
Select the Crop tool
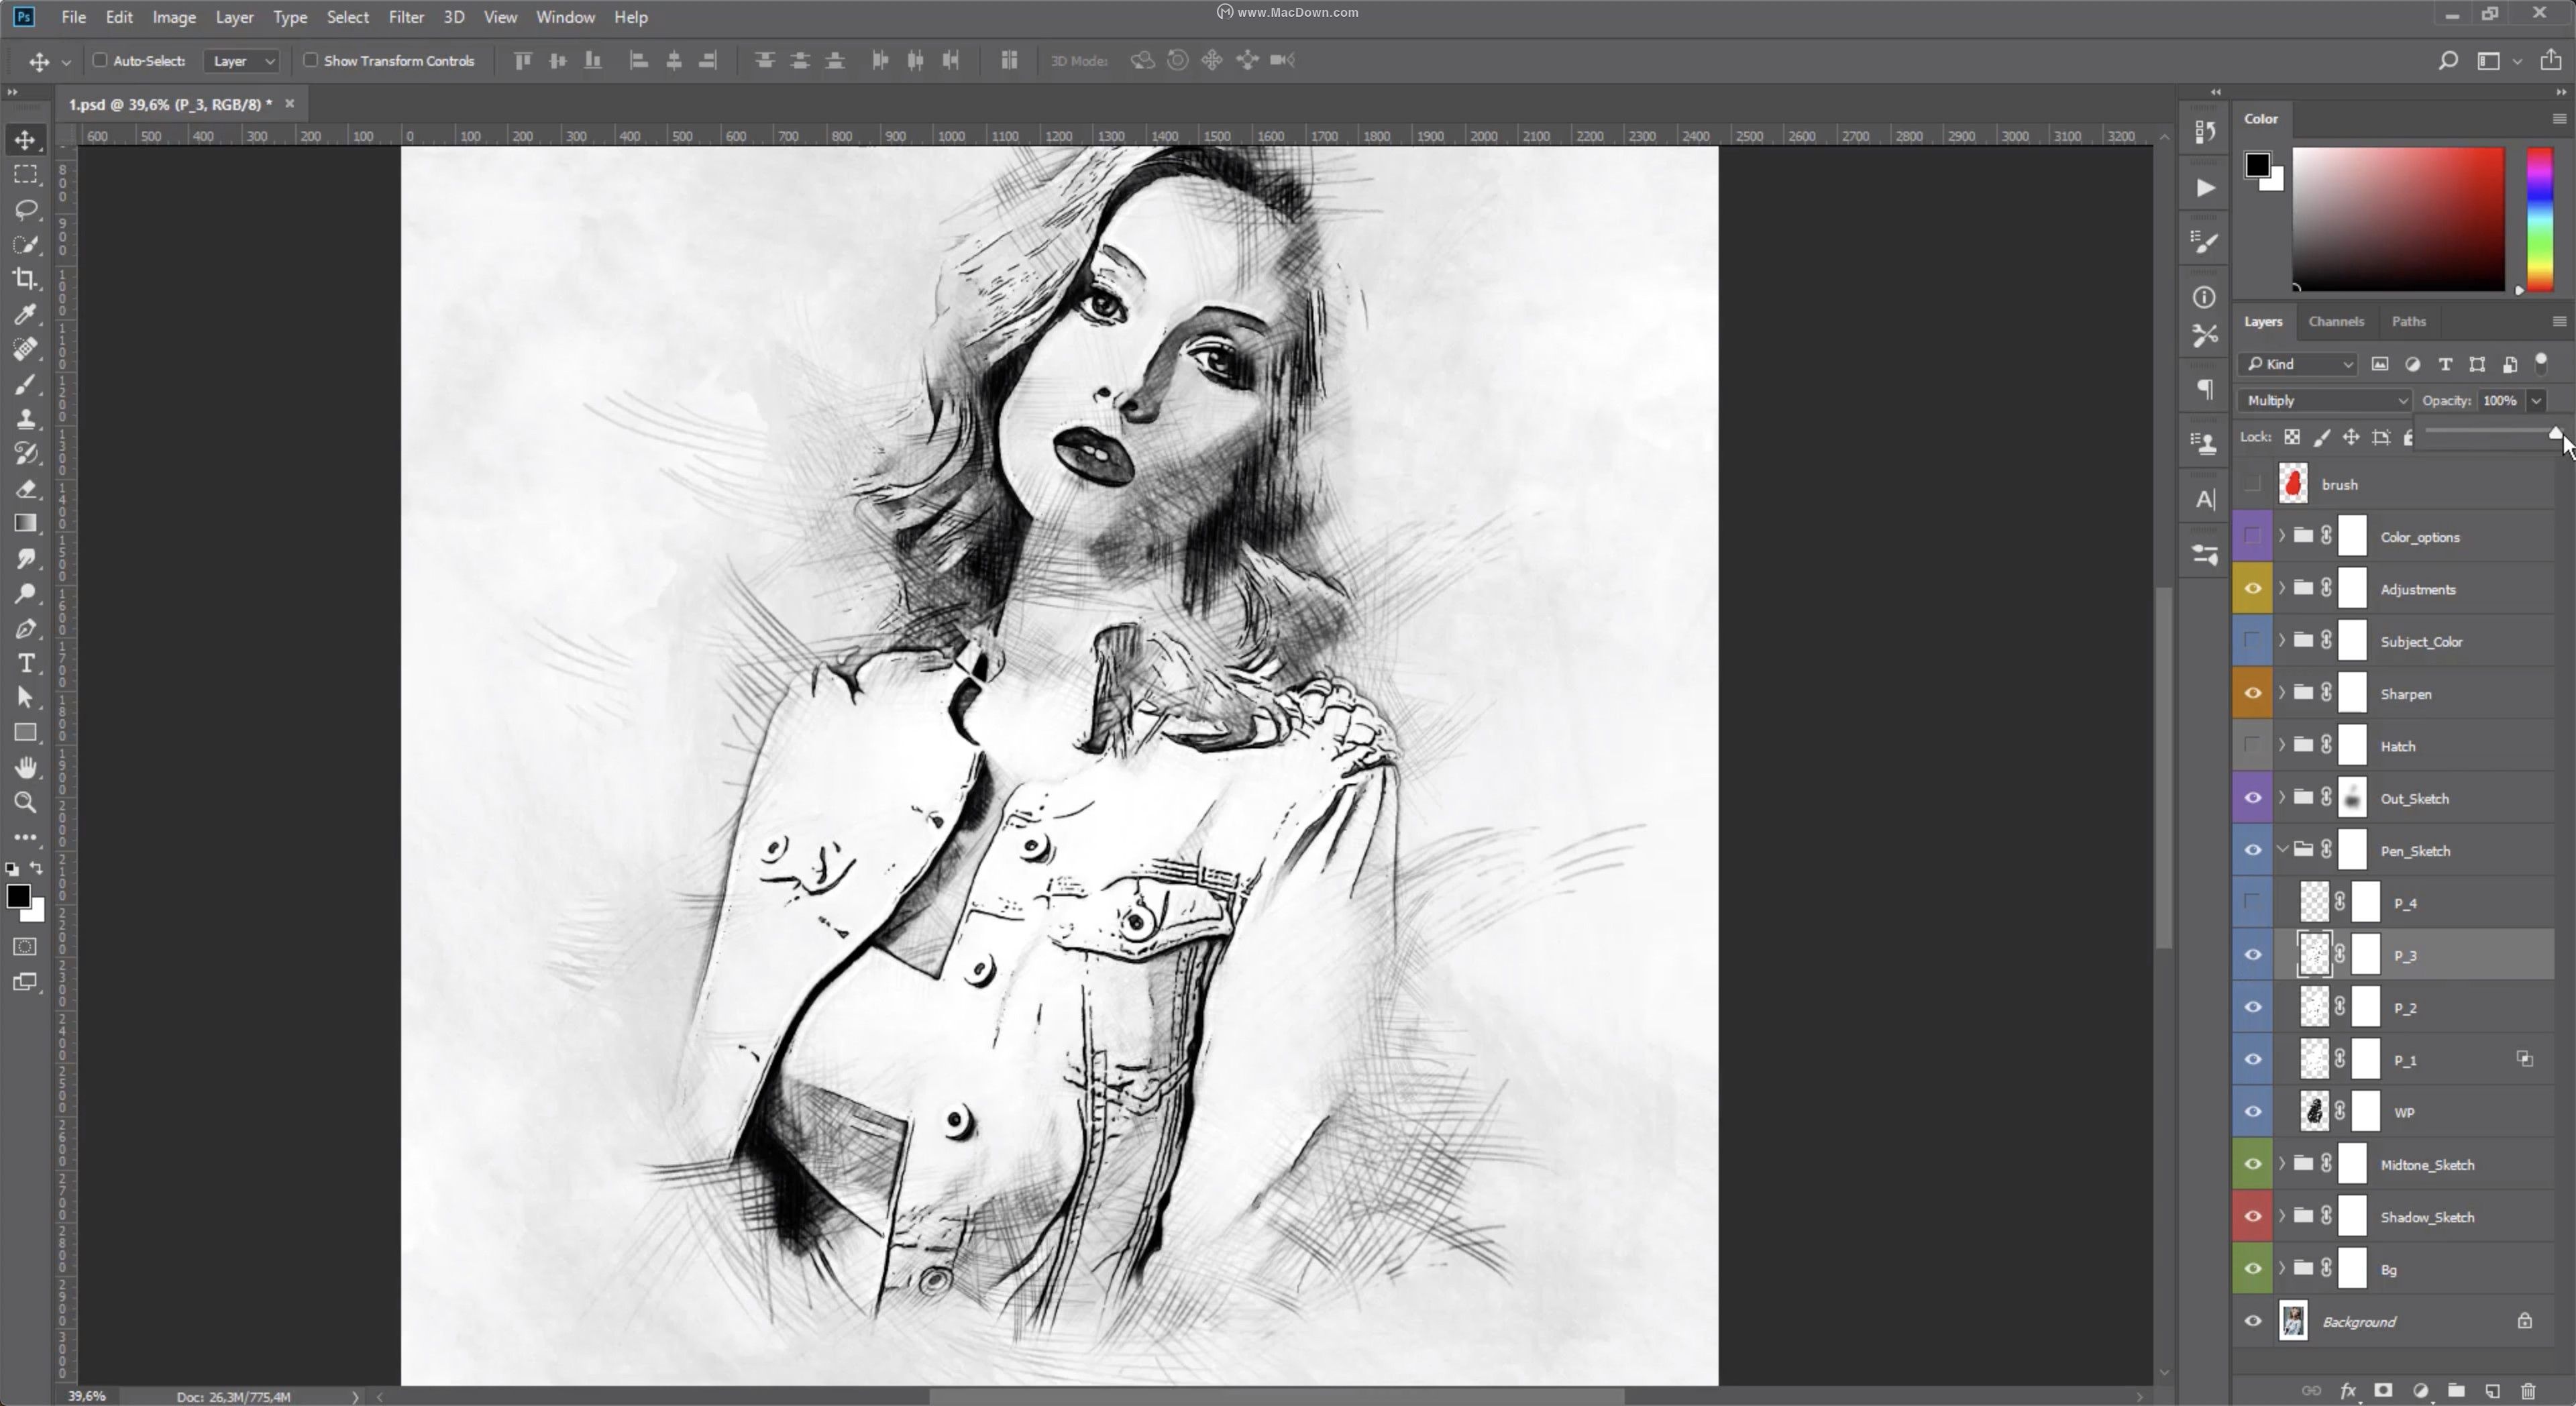[x=26, y=279]
